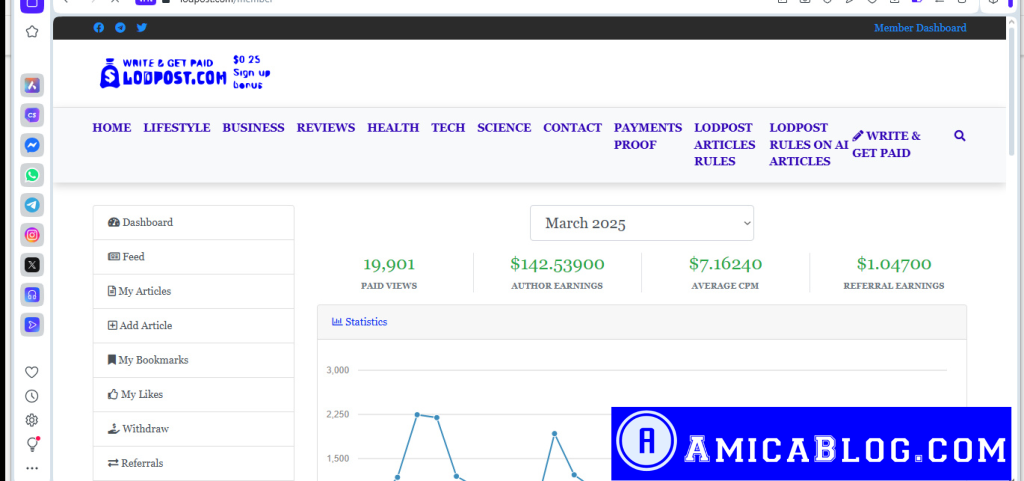Go to the HEALTH menu item
This screenshot has width=1024, height=481.
pos(393,128)
